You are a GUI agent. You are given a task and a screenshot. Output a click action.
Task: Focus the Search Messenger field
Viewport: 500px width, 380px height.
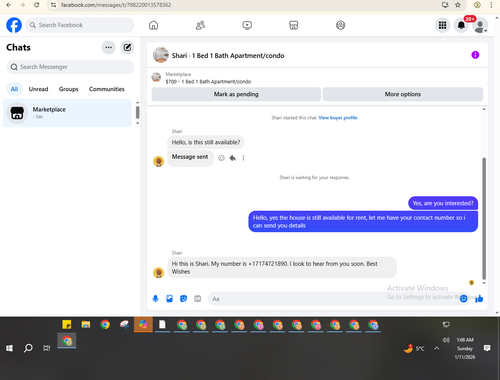pyautogui.click(x=70, y=67)
